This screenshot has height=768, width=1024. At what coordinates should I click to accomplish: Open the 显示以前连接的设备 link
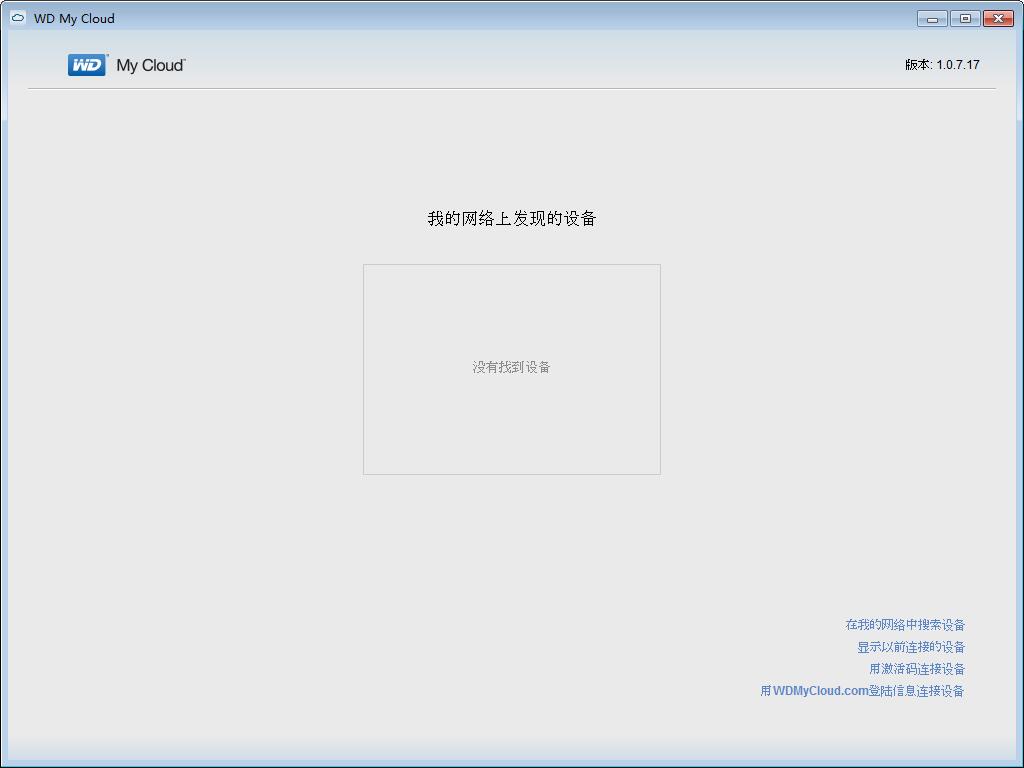point(911,647)
